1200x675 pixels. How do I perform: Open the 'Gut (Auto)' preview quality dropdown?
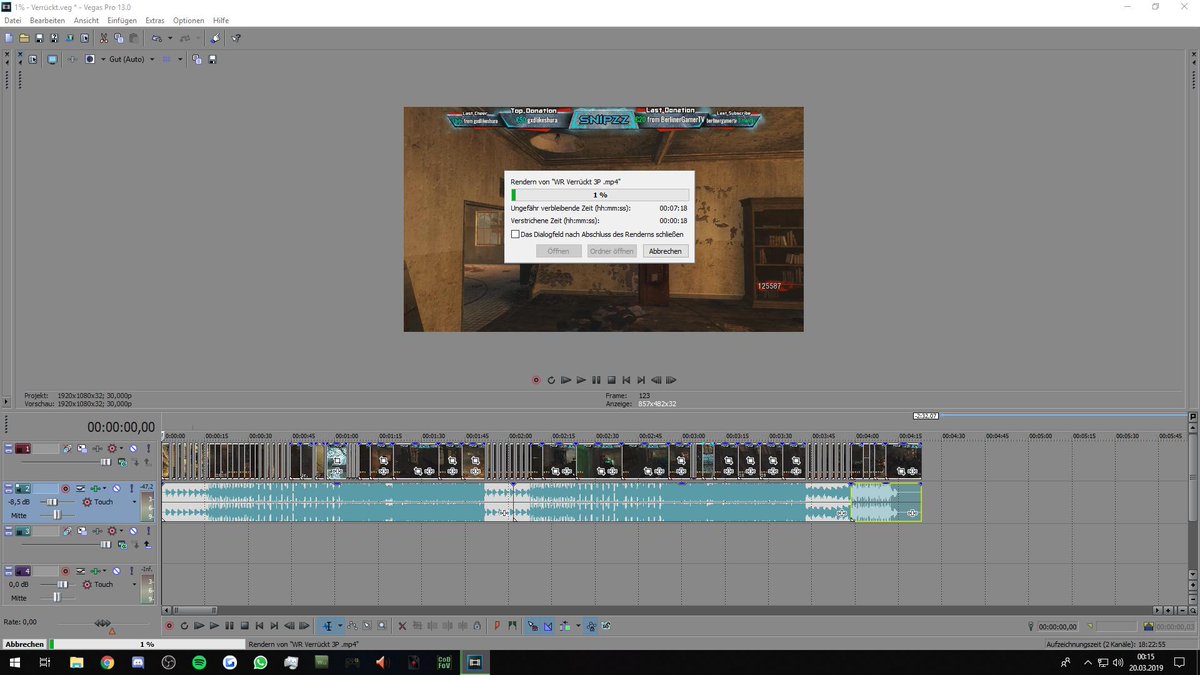pos(128,59)
